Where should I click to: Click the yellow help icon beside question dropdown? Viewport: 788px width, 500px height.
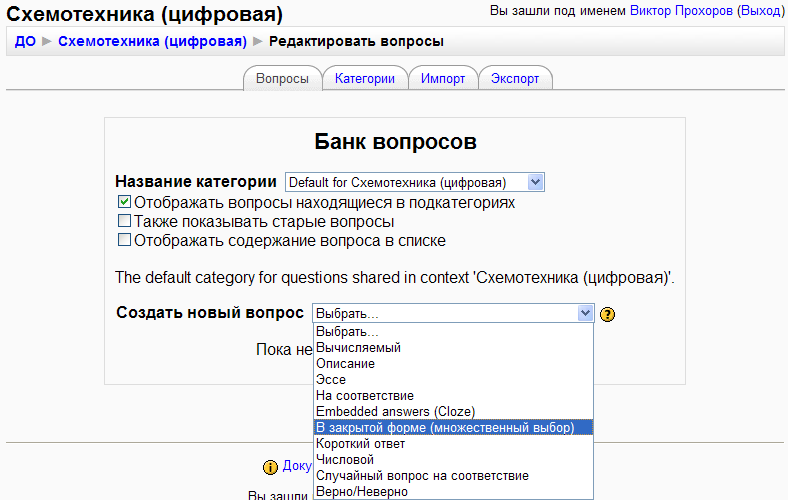click(607, 314)
